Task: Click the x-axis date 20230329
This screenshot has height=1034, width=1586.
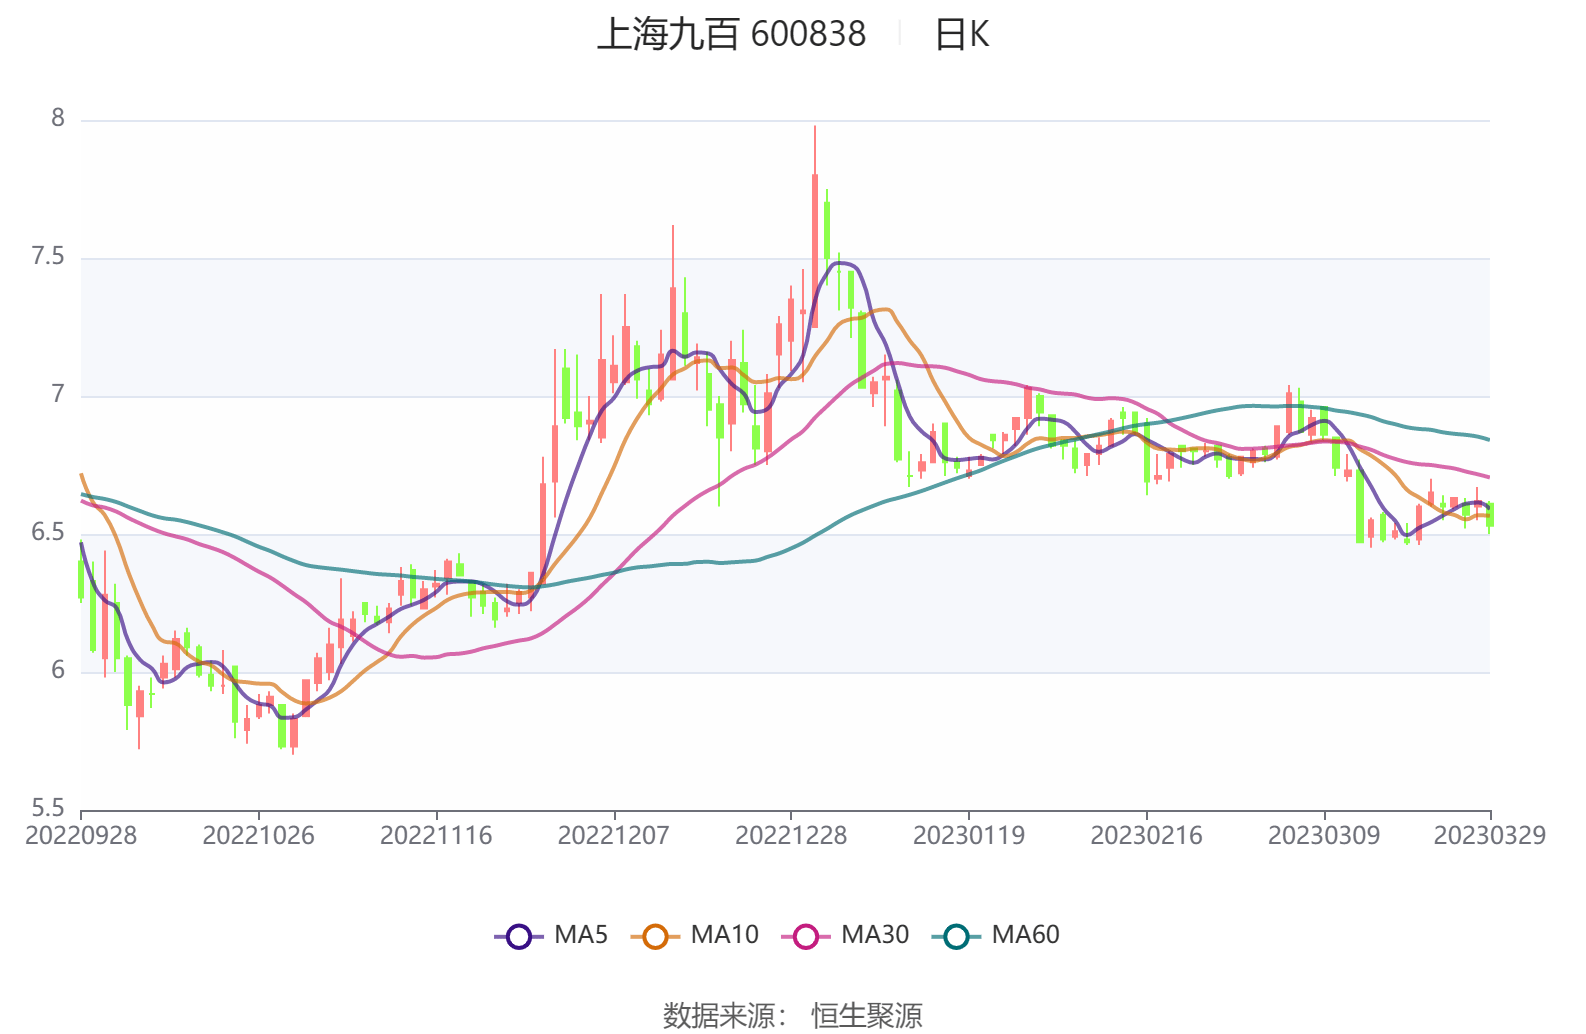Action: pos(1490,836)
